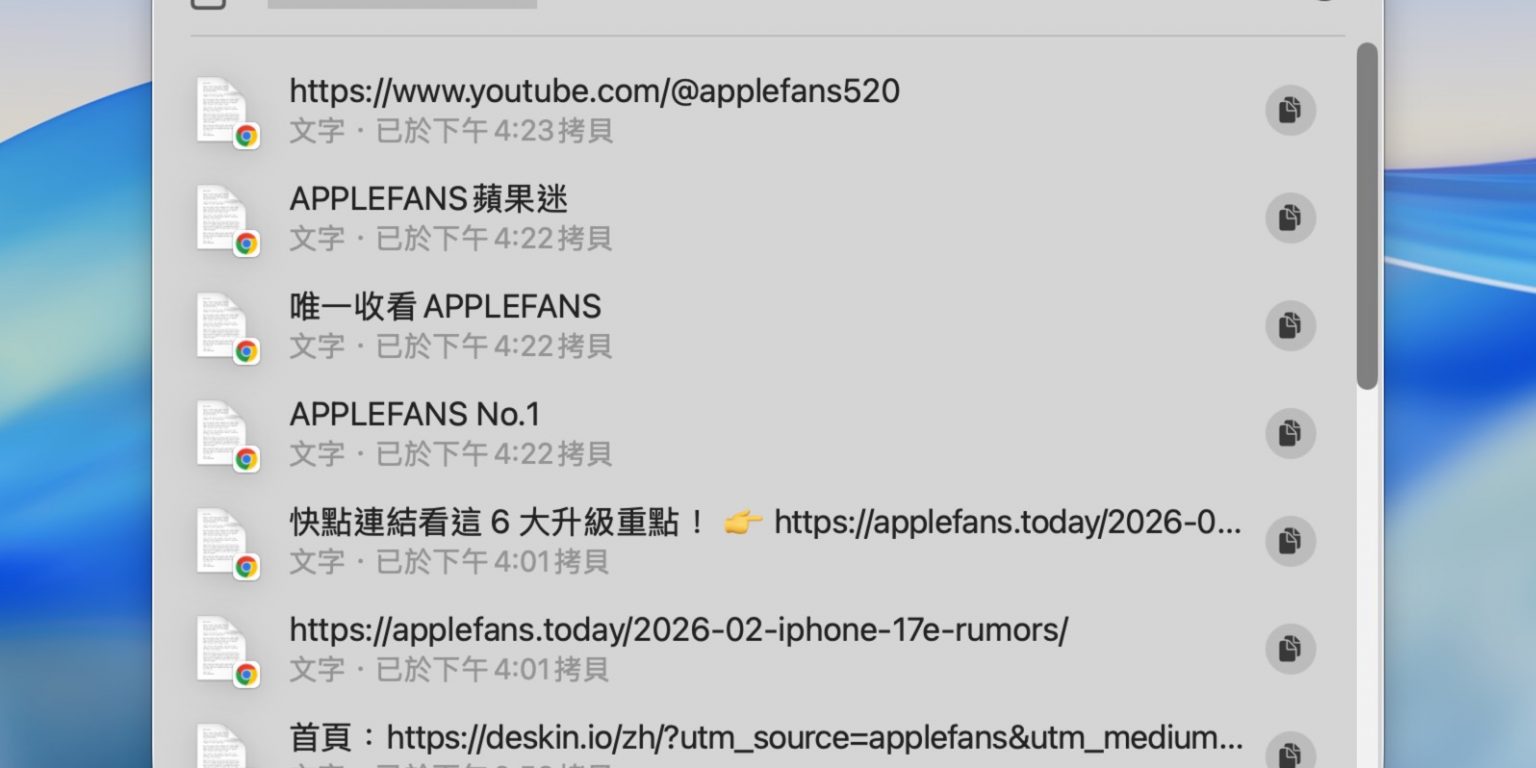
Task: Copy the deskin.io 首頁 entry
Action: click(x=1290, y=751)
